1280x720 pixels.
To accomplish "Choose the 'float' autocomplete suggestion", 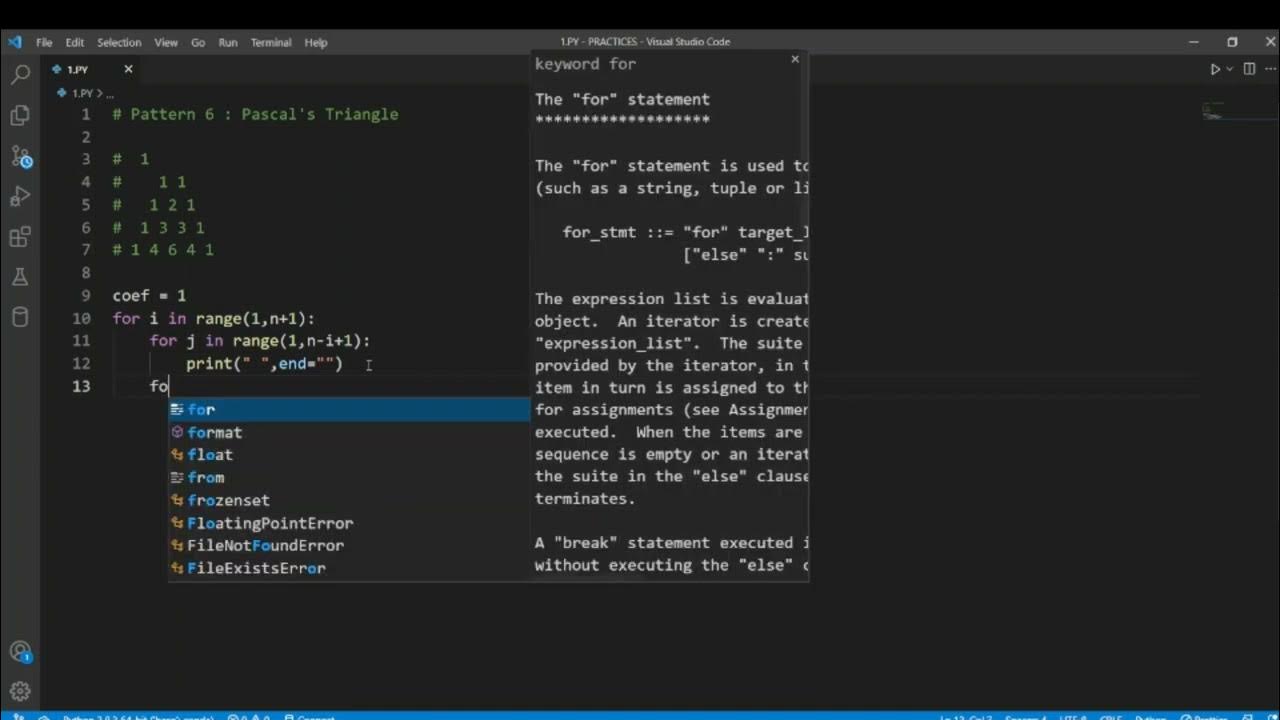I will click(349, 455).
